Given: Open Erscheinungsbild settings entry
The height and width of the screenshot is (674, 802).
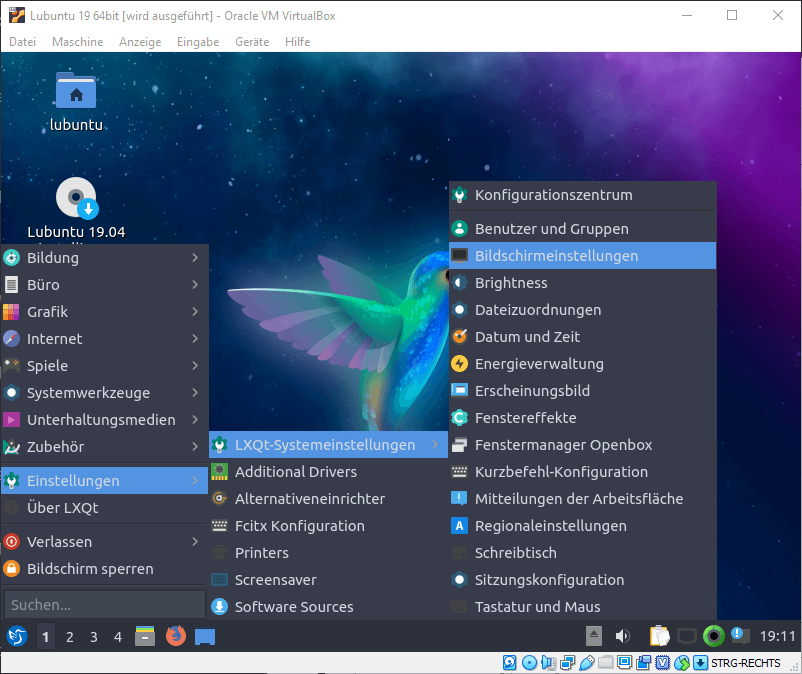Looking at the screenshot, I should (x=583, y=391).
